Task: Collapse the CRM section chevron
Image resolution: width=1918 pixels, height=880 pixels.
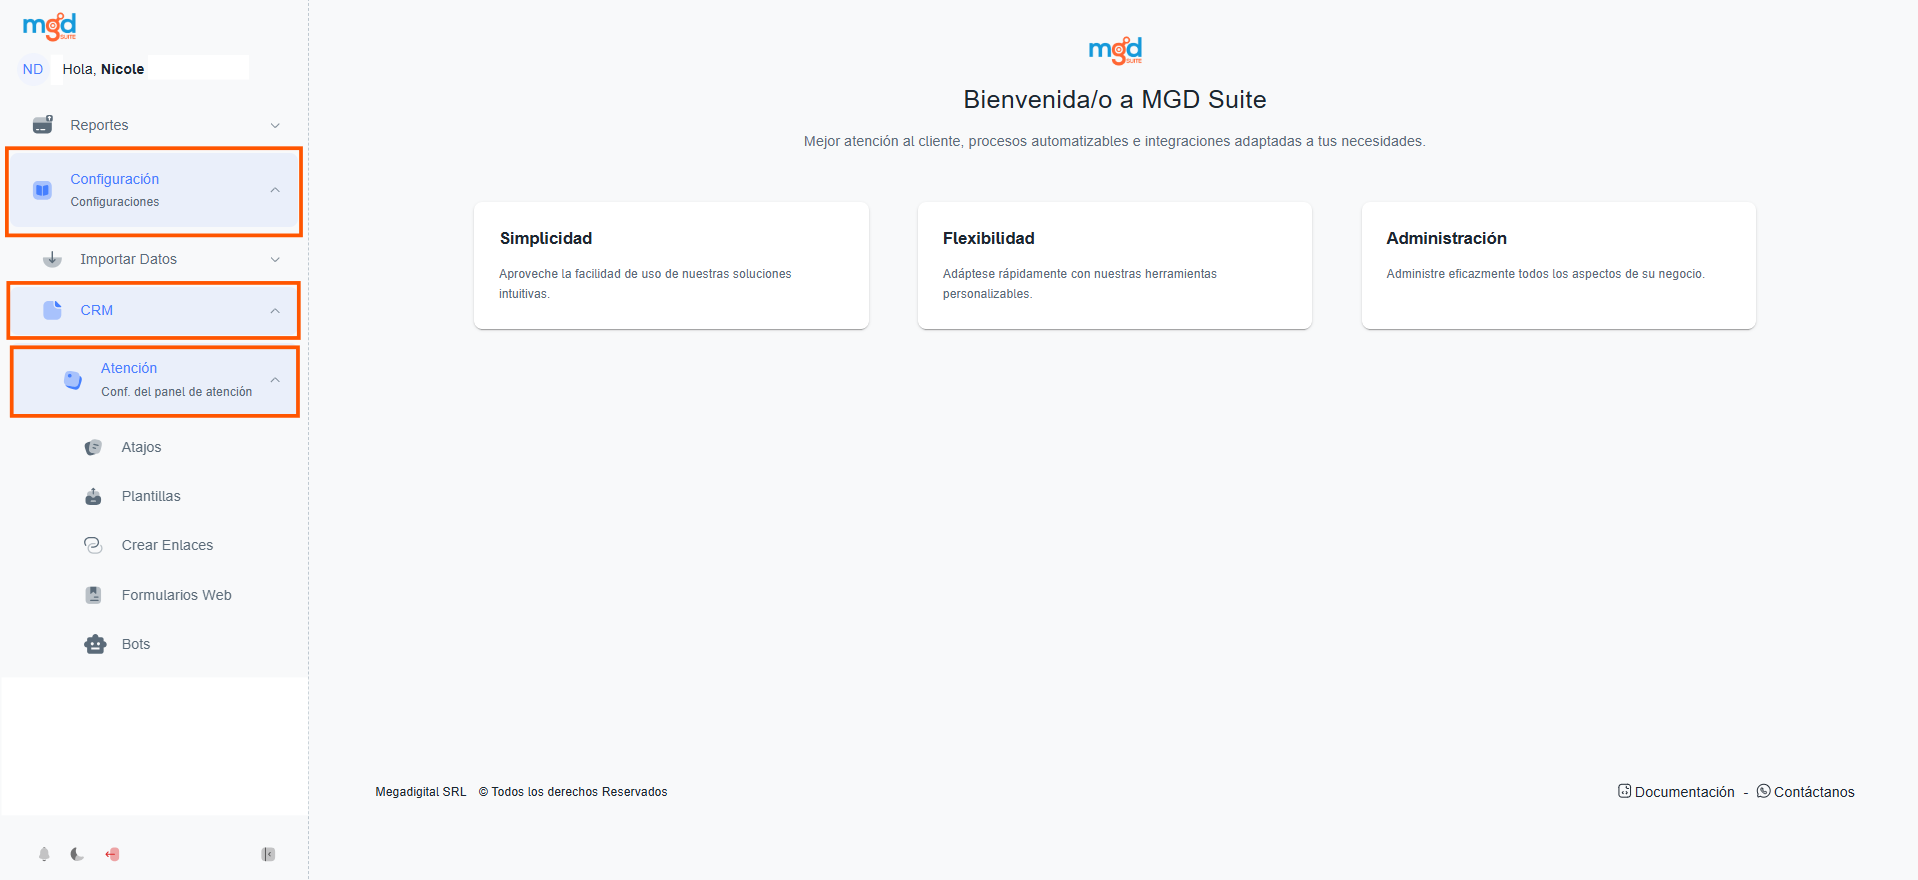Action: click(x=275, y=311)
